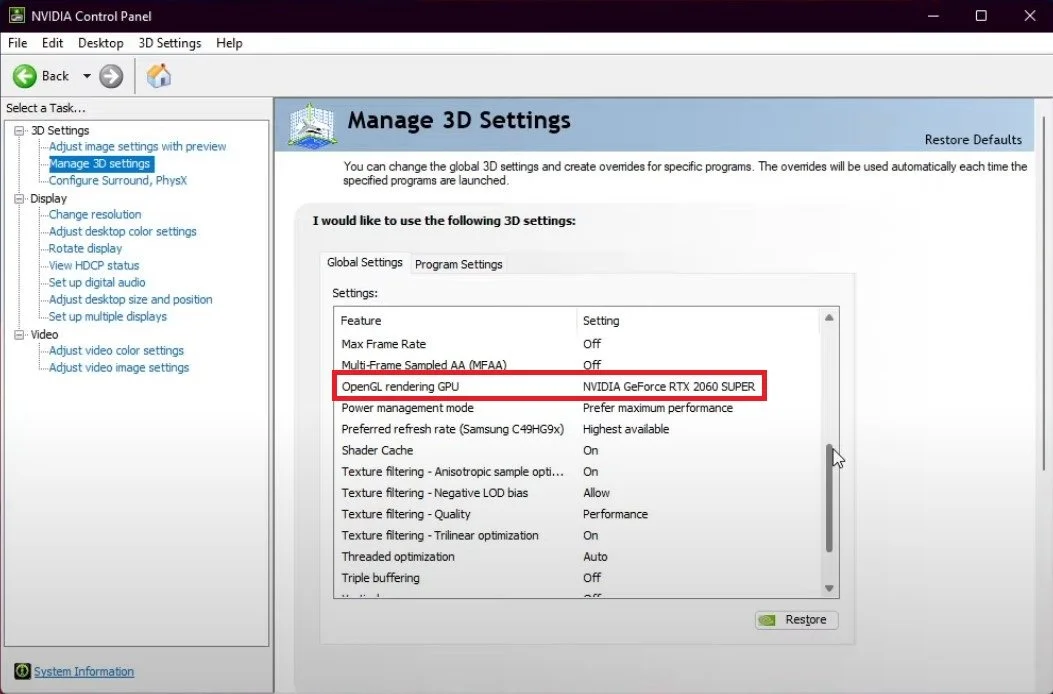Select the Global Settings tab
Screen dimensions: 1053x694
click(365, 262)
